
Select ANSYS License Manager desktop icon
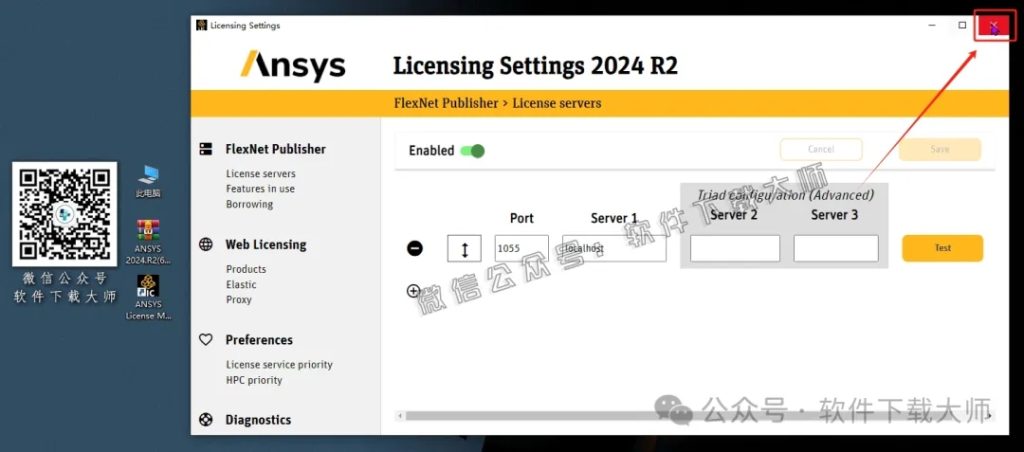pos(148,297)
